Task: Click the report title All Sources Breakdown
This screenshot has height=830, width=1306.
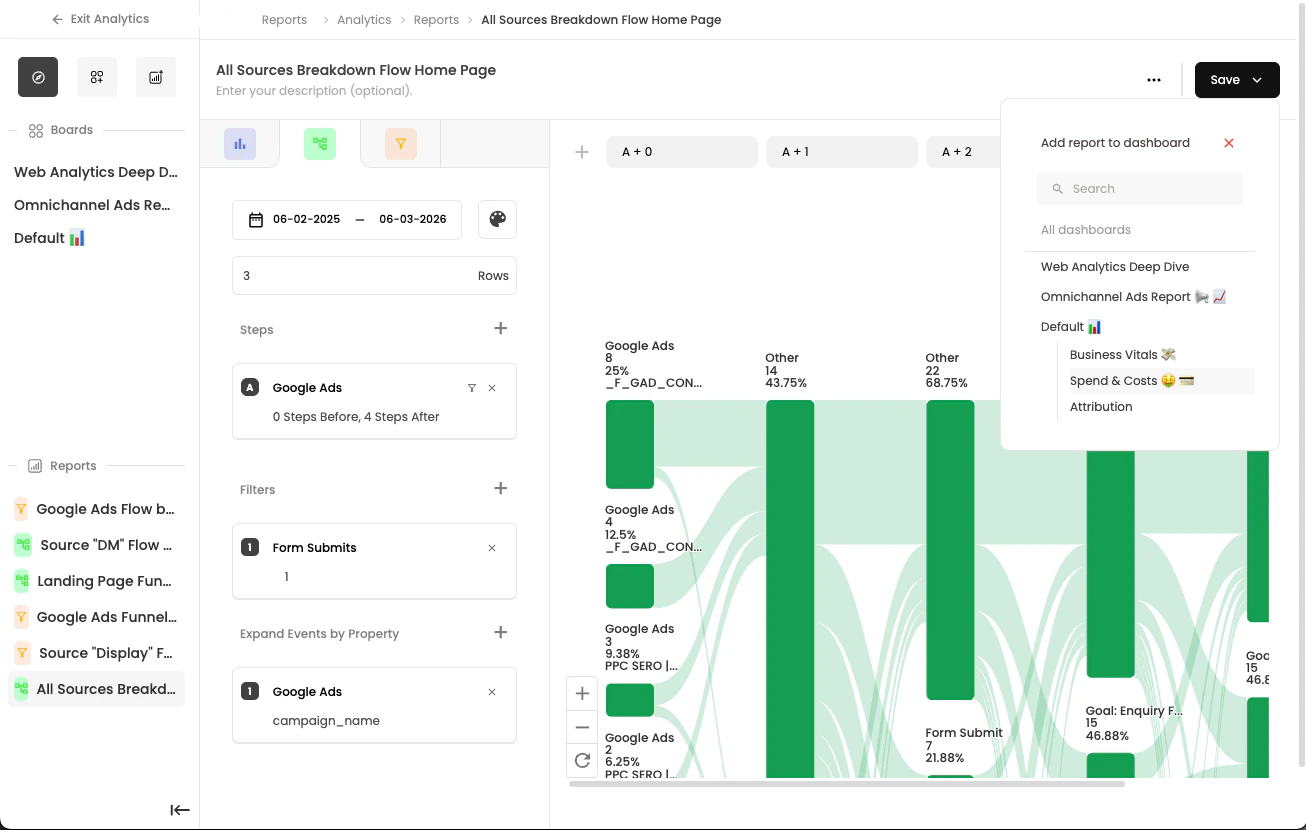Action: pos(356,70)
